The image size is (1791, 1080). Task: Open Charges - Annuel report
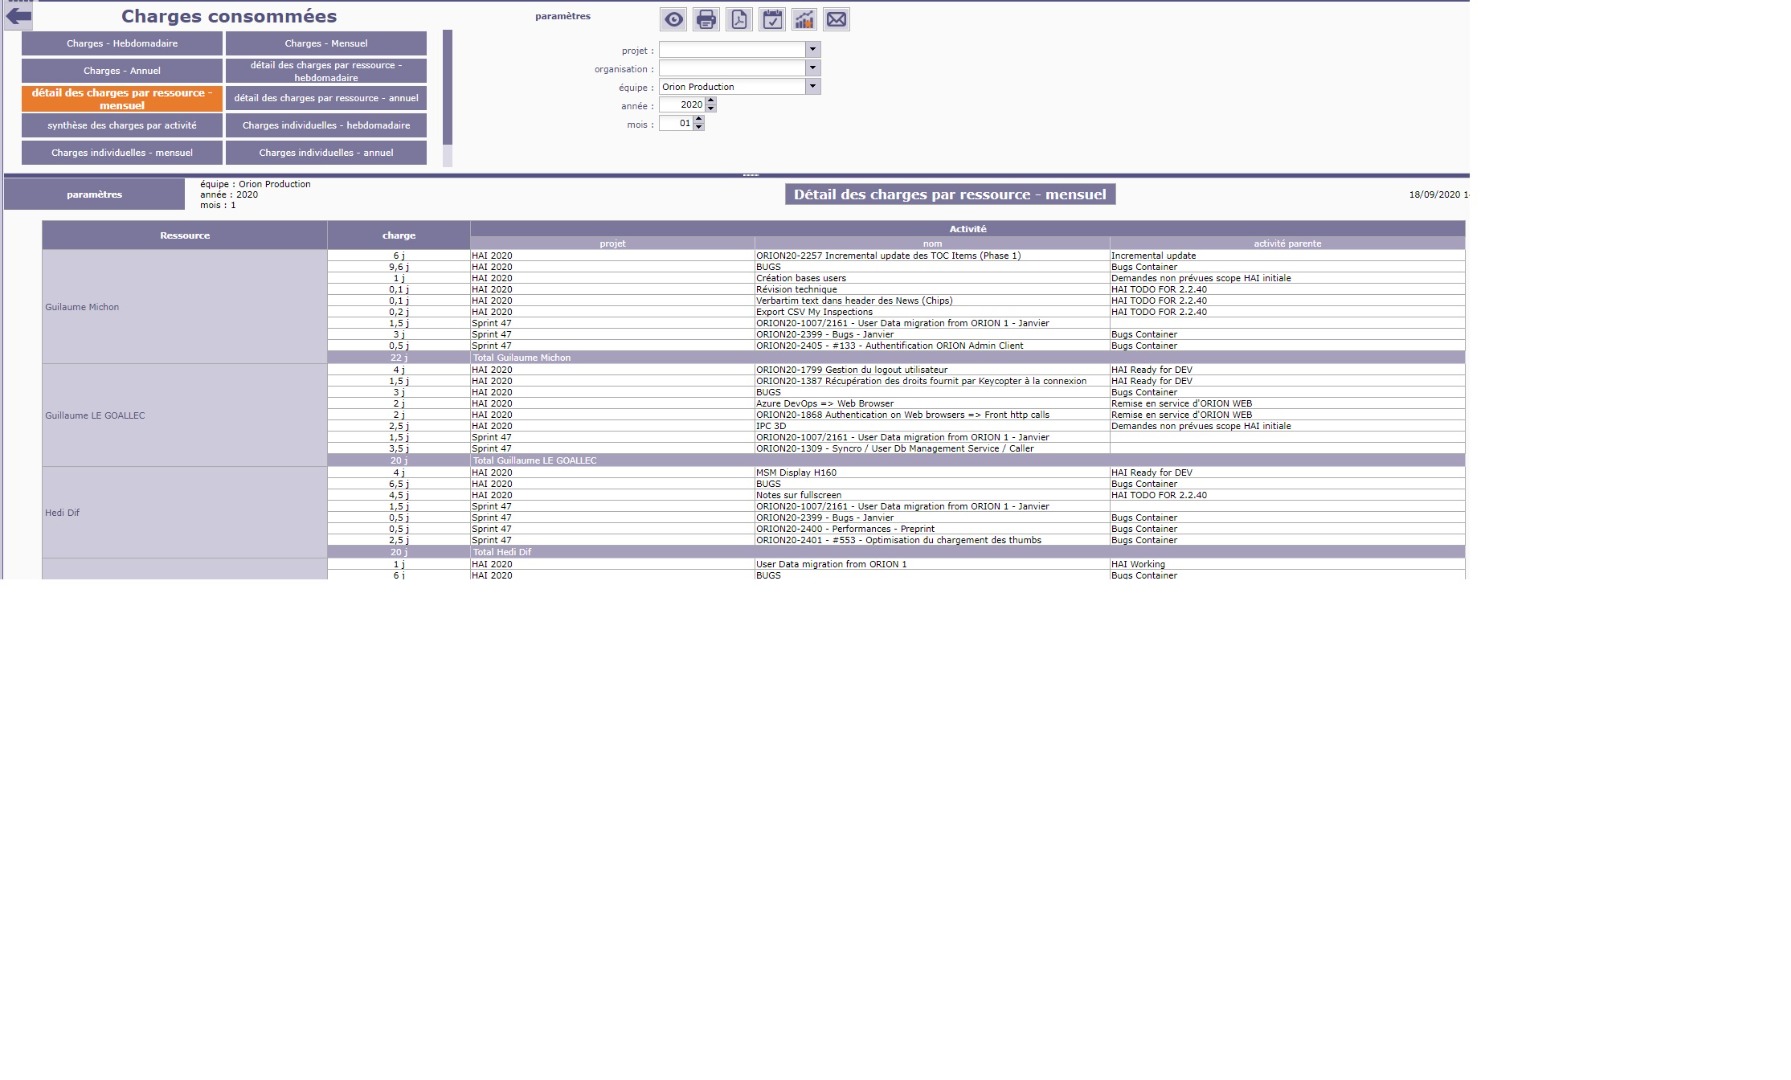[122, 71]
